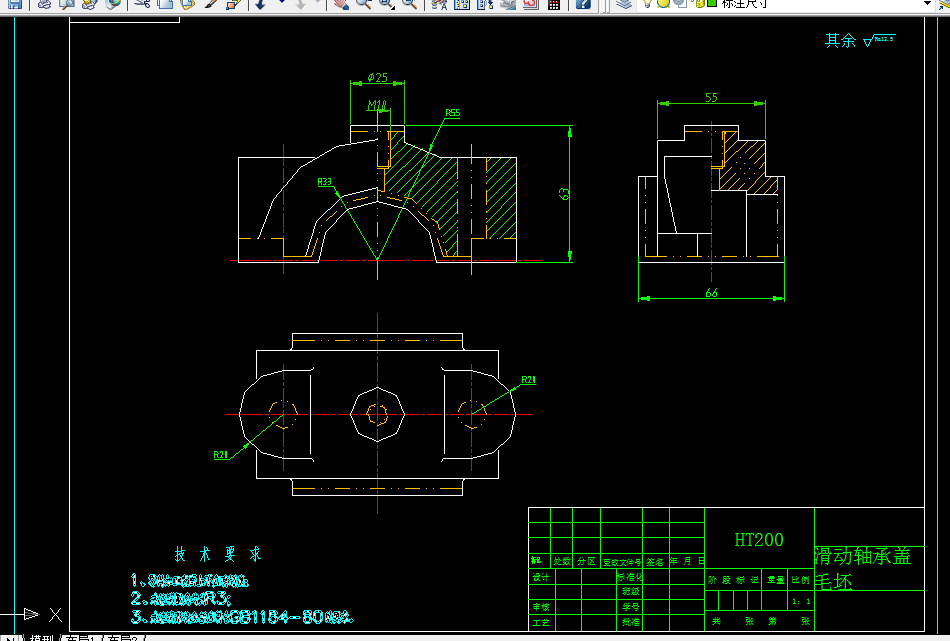Click the 1:1 scale value
950x641 pixels.
(x=801, y=602)
